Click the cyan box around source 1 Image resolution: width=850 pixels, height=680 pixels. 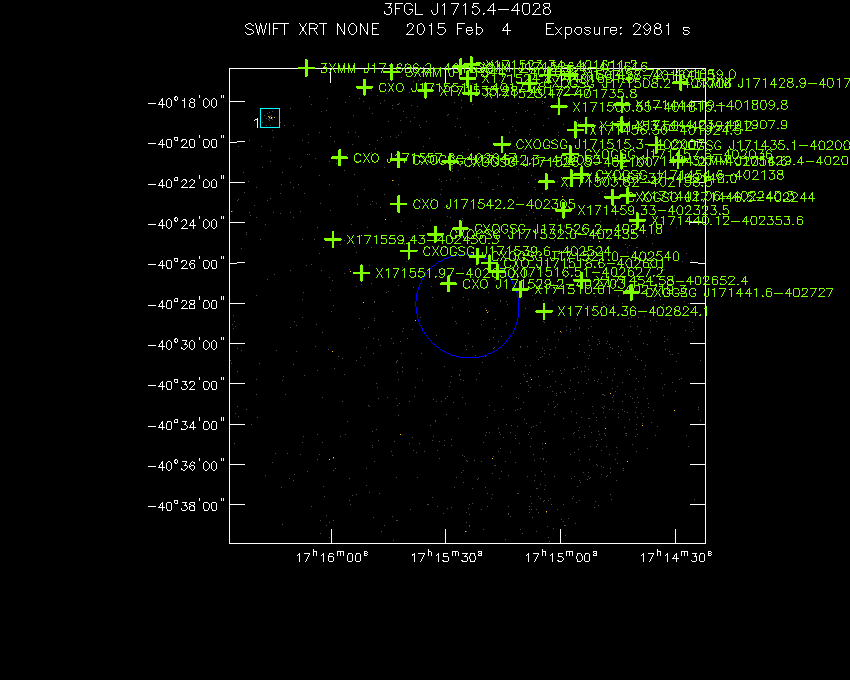270,118
